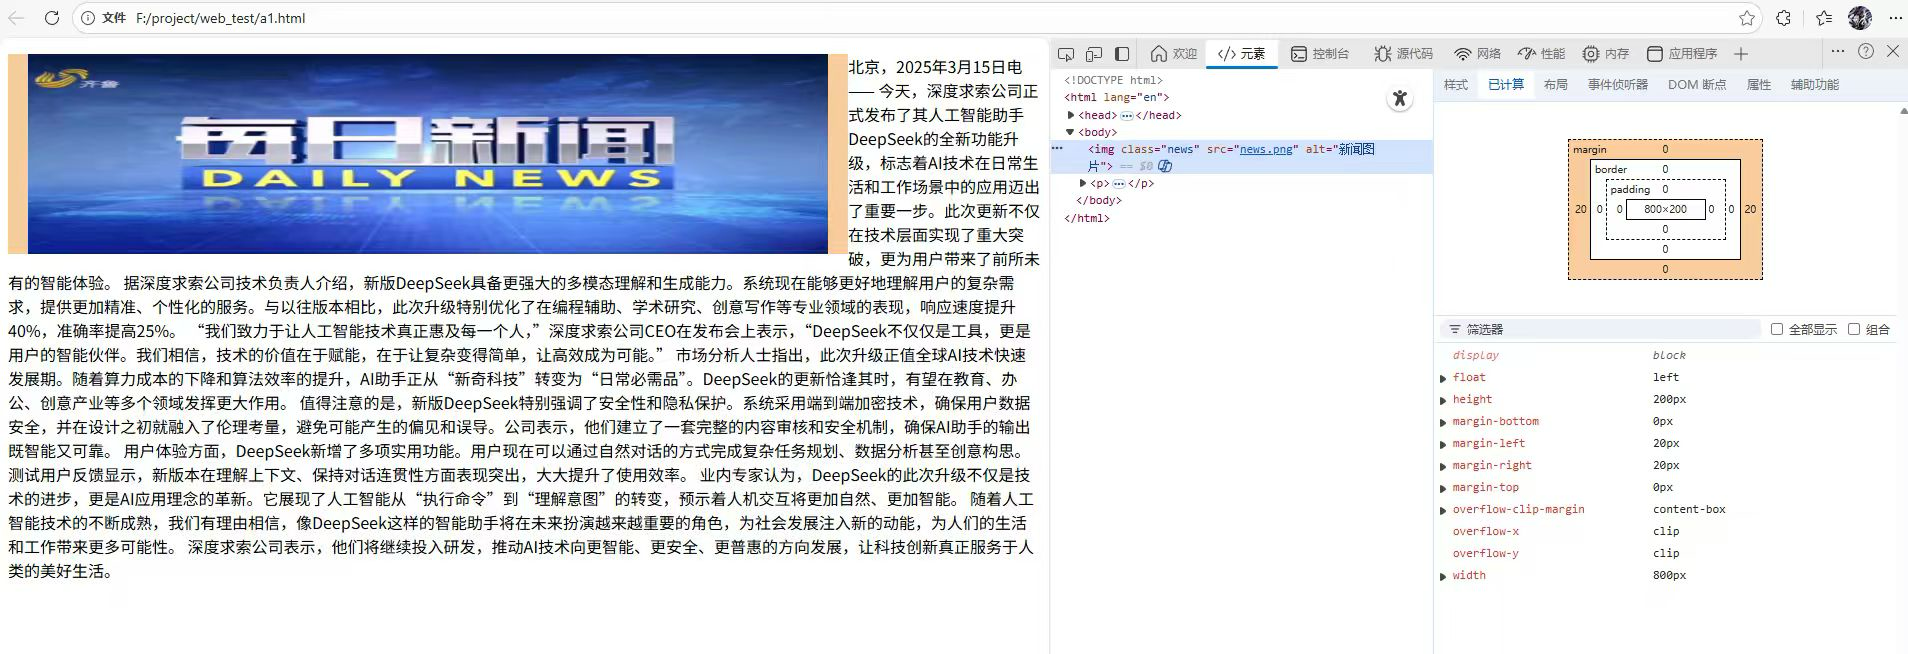Open the 网络 (Network) tab

pyautogui.click(x=1478, y=54)
